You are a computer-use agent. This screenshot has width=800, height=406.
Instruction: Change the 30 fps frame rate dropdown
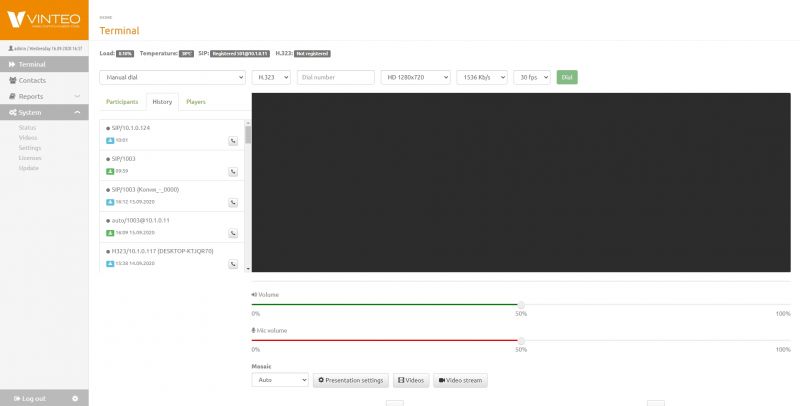click(x=532, y=77)
